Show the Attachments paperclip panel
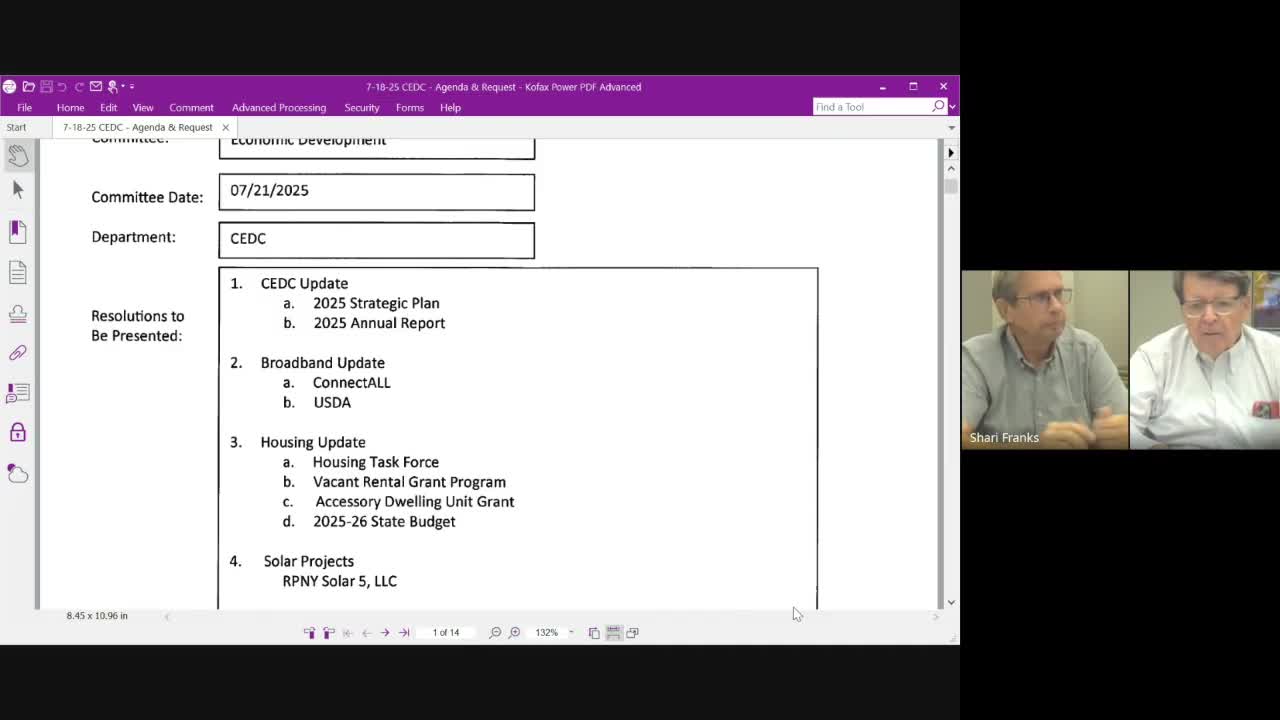Image resolution: width=1280 pixels, height=720 pixels. 17,353
